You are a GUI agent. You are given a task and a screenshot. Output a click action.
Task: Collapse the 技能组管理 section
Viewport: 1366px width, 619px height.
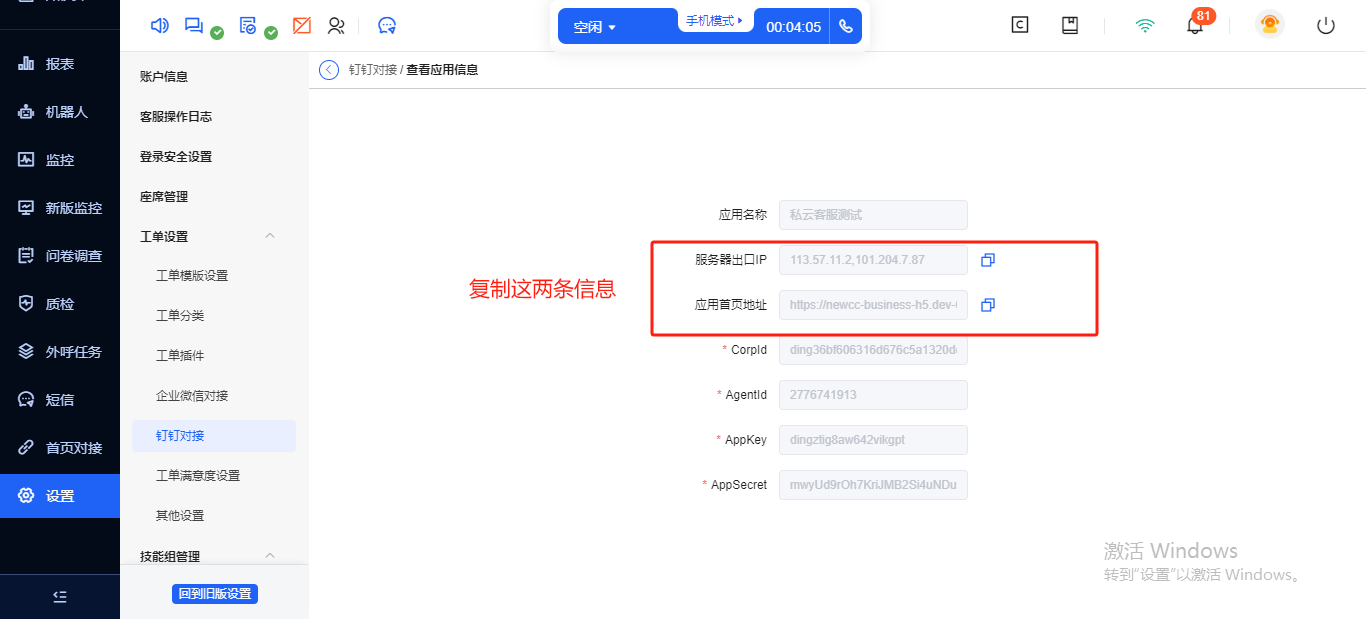270,556
